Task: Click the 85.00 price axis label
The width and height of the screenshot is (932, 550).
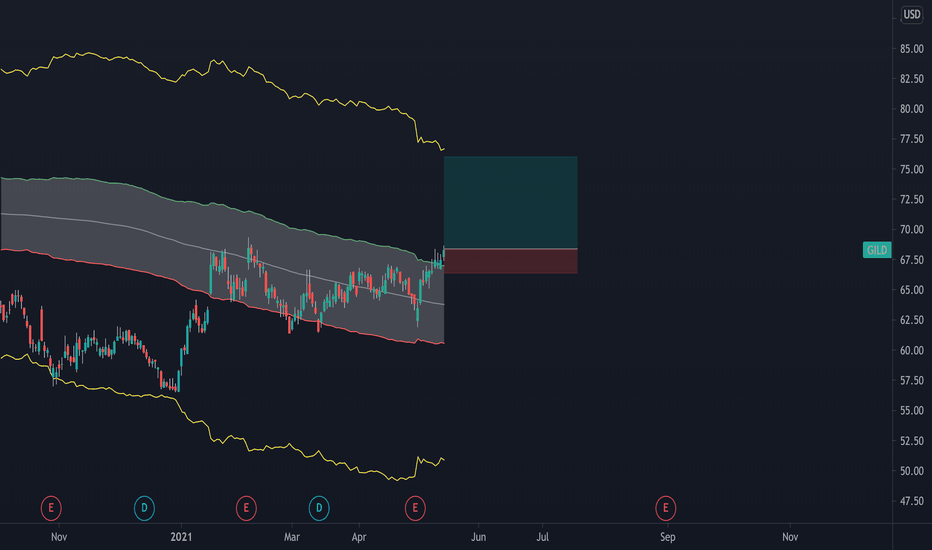Action: (x=912, y=49)
